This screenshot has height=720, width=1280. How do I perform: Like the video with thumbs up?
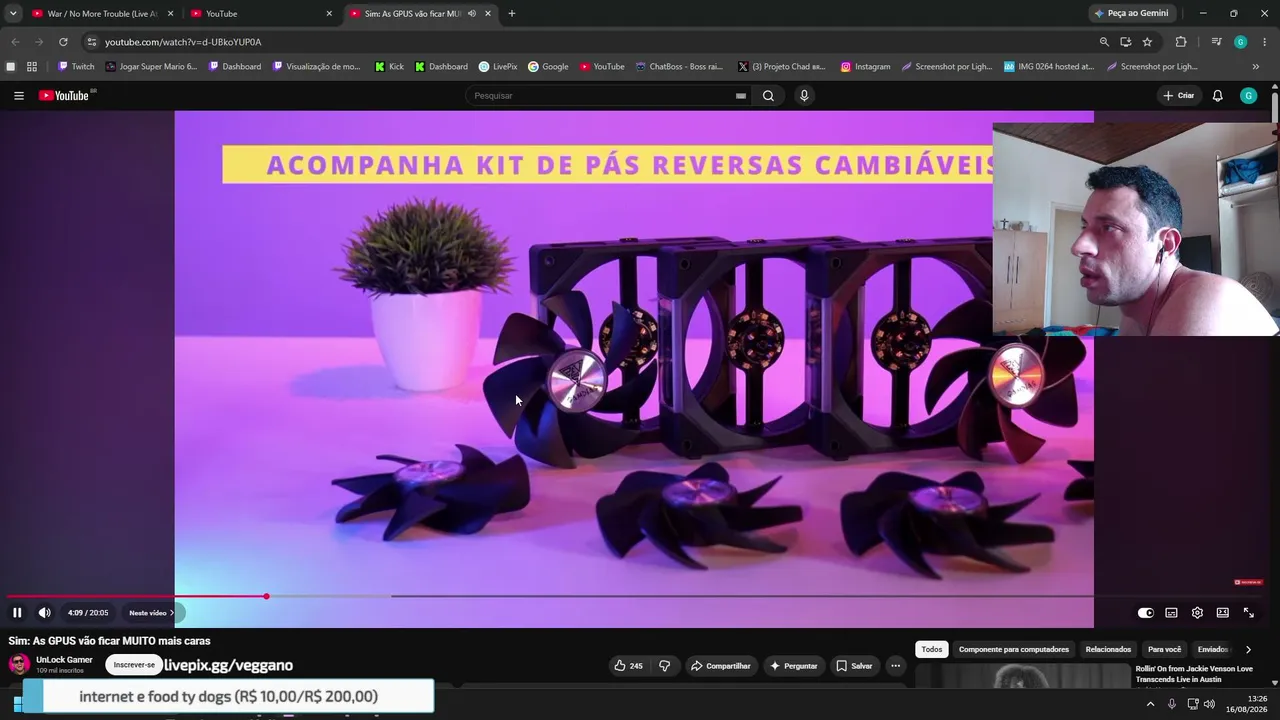[629, 666]
